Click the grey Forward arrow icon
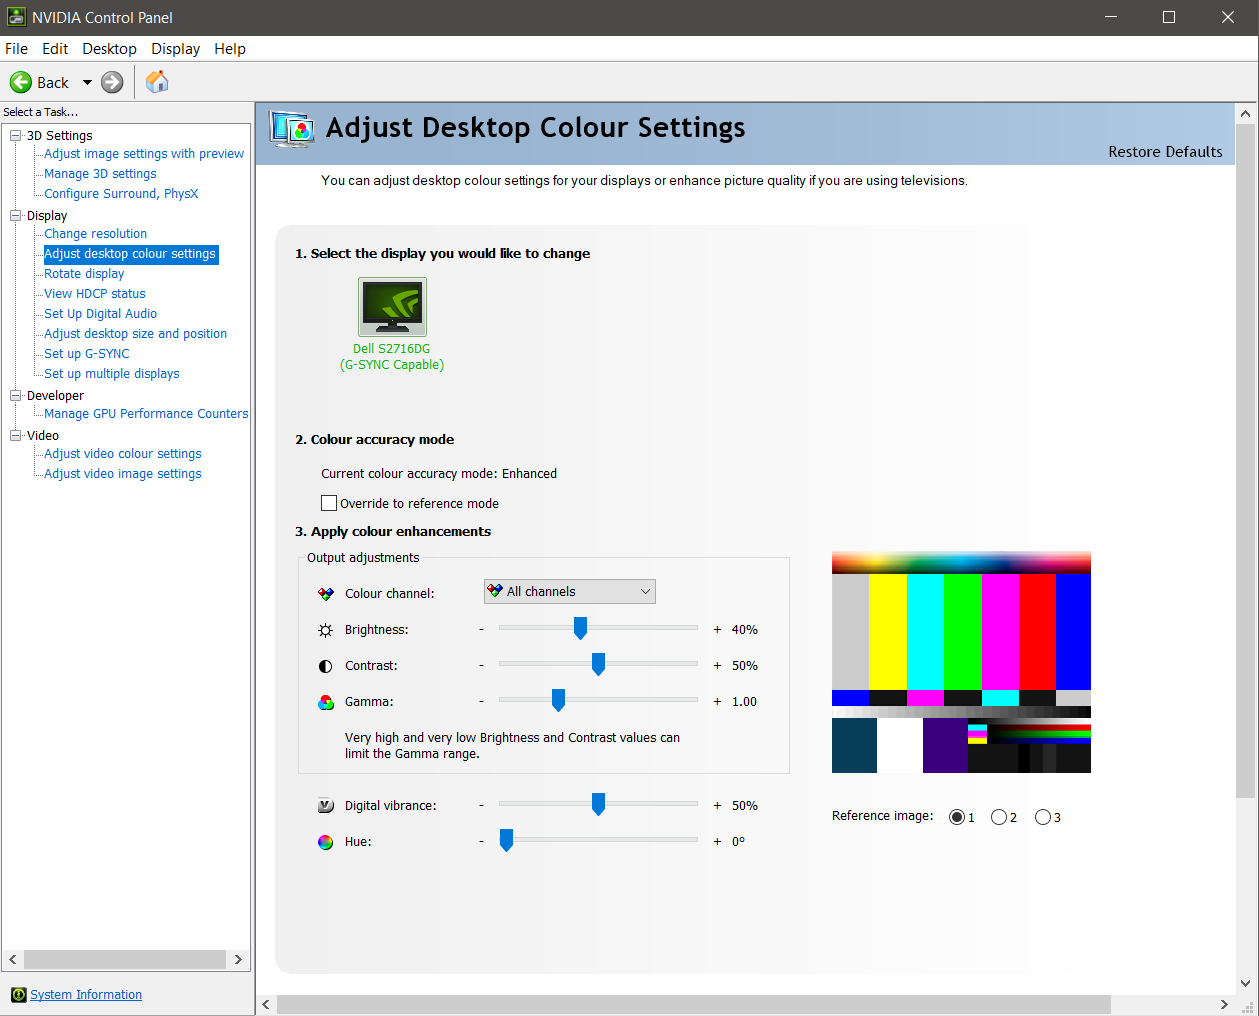Screen dimensions: 1259x1016 [x=112, y=82]
